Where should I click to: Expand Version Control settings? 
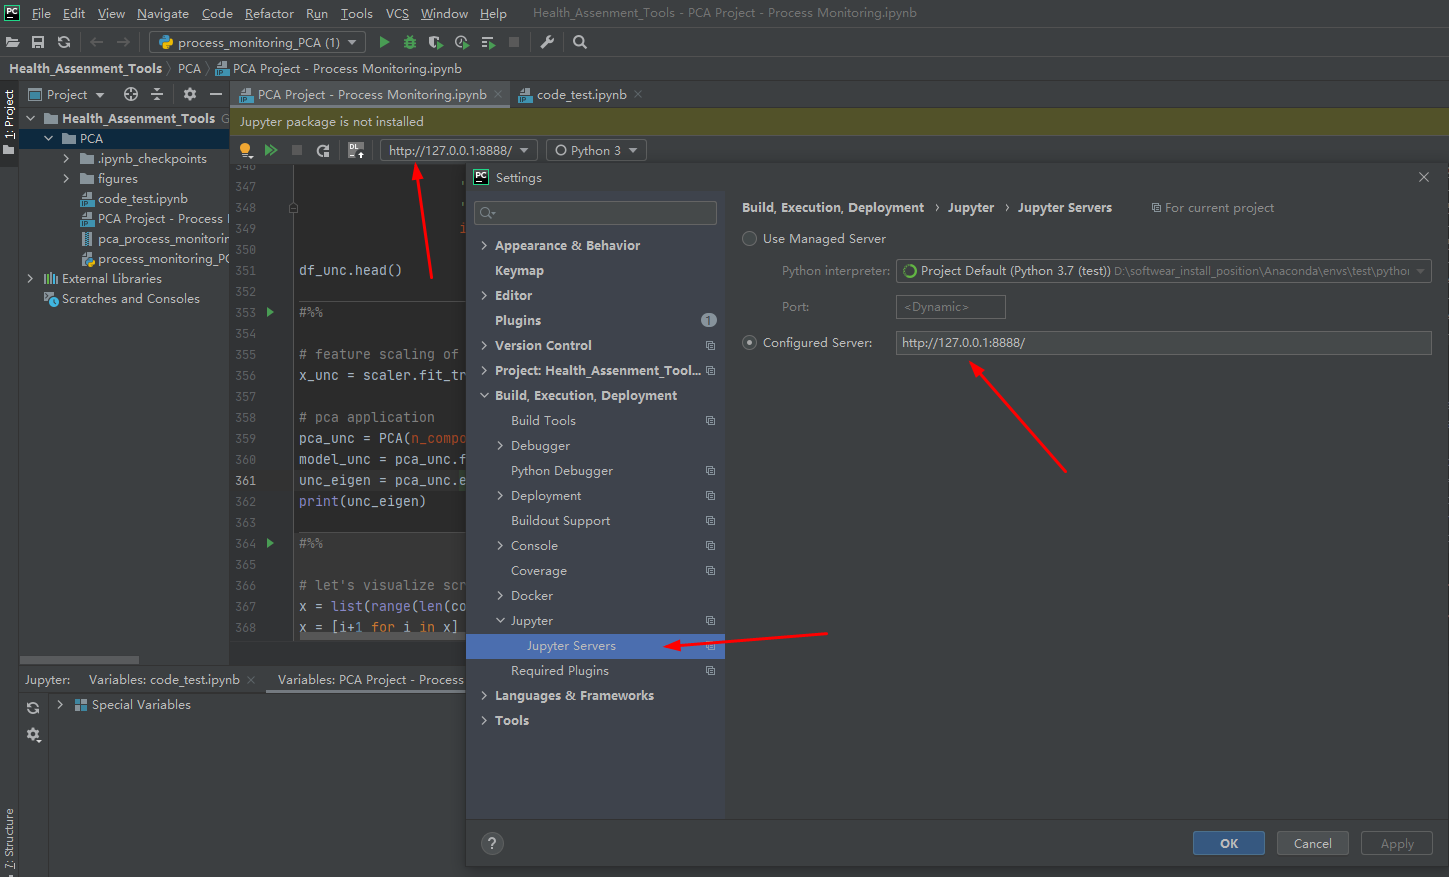pos(484,346)
